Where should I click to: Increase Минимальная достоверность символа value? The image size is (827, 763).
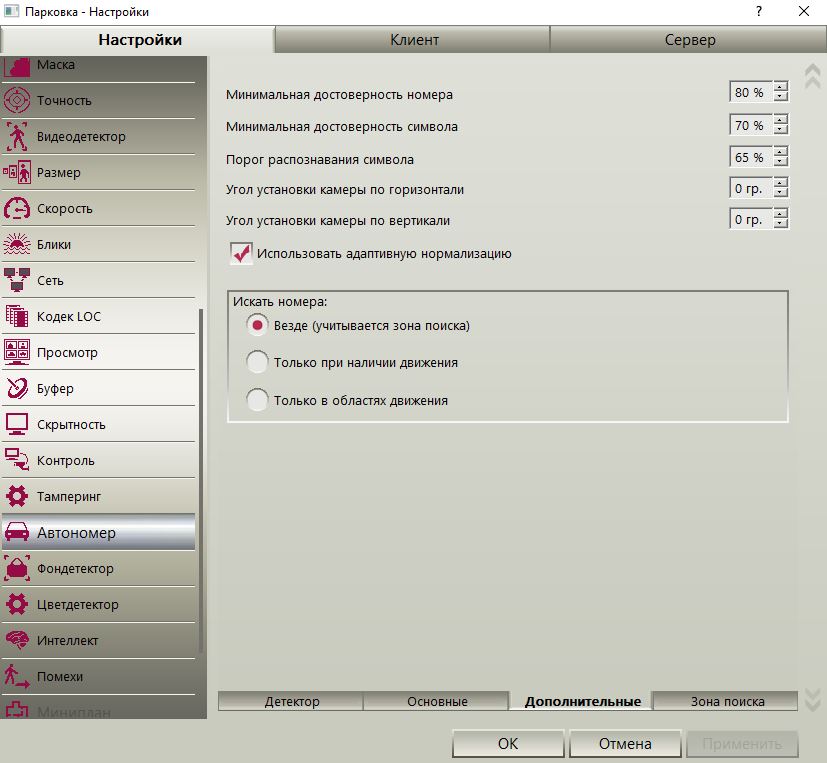(780, 120)
